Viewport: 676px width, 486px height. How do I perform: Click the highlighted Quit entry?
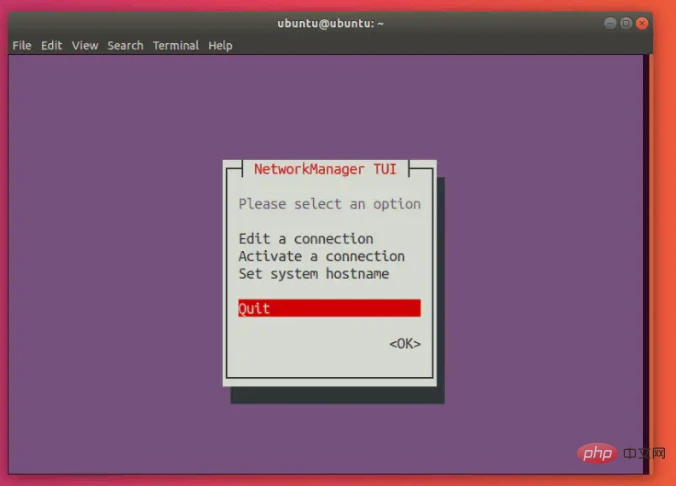coord(329,309)
